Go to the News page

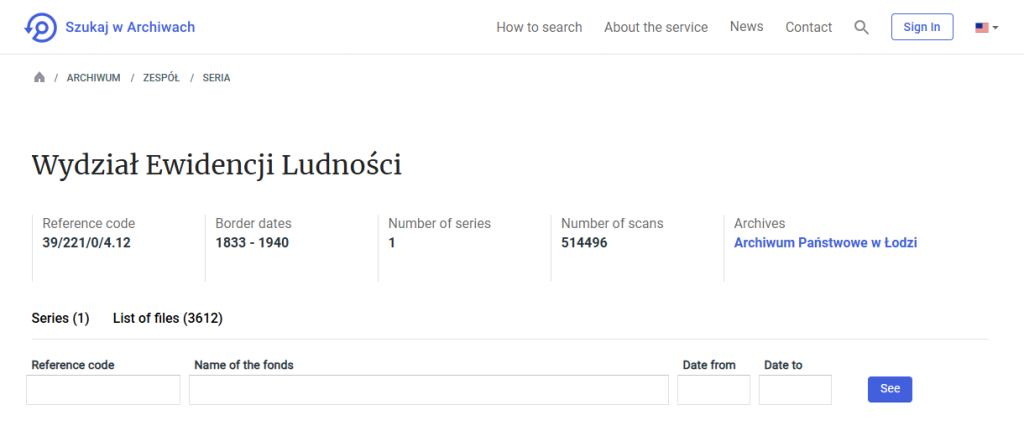(746, 27)
